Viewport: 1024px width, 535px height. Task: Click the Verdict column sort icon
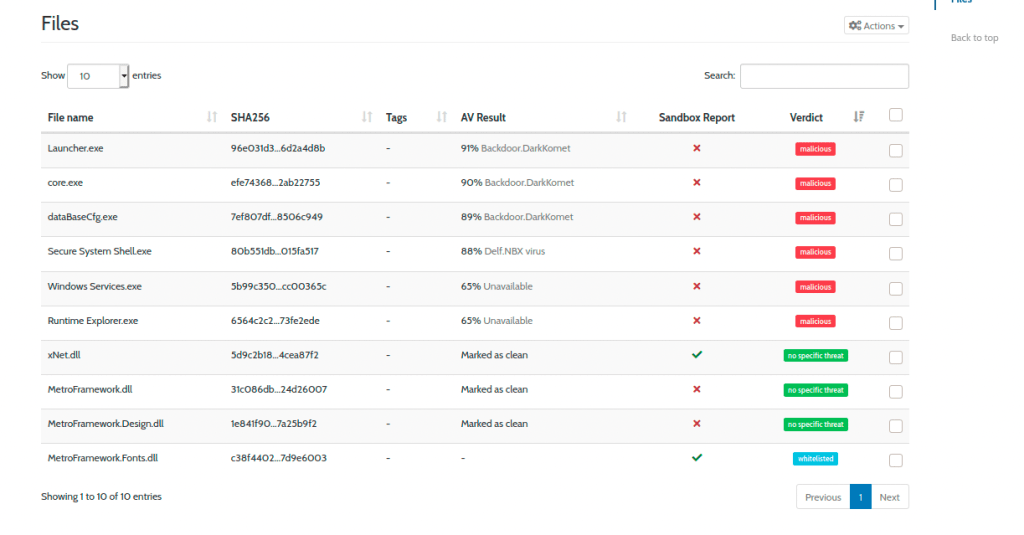858,117
